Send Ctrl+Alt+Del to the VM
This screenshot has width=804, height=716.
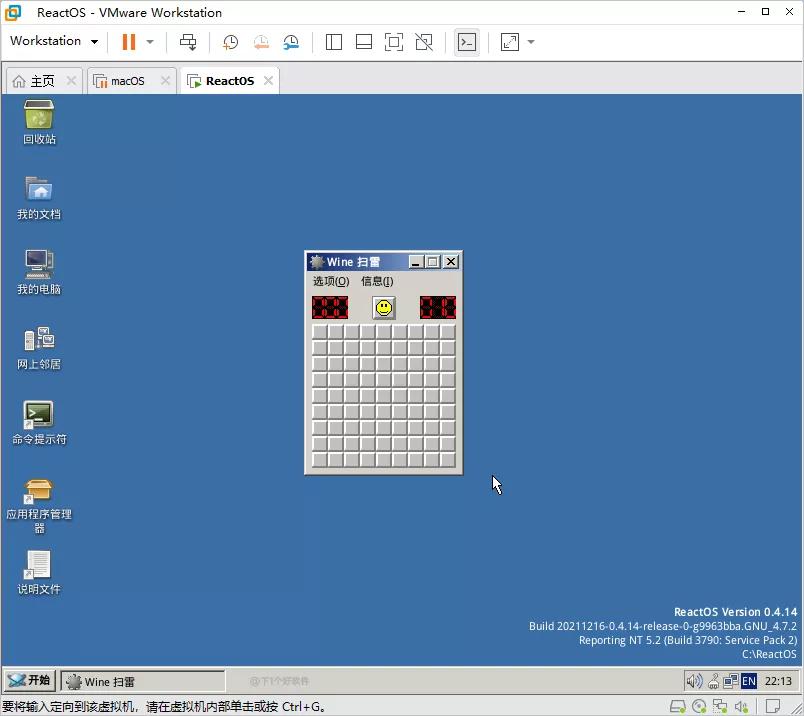(x=188, y=42)
